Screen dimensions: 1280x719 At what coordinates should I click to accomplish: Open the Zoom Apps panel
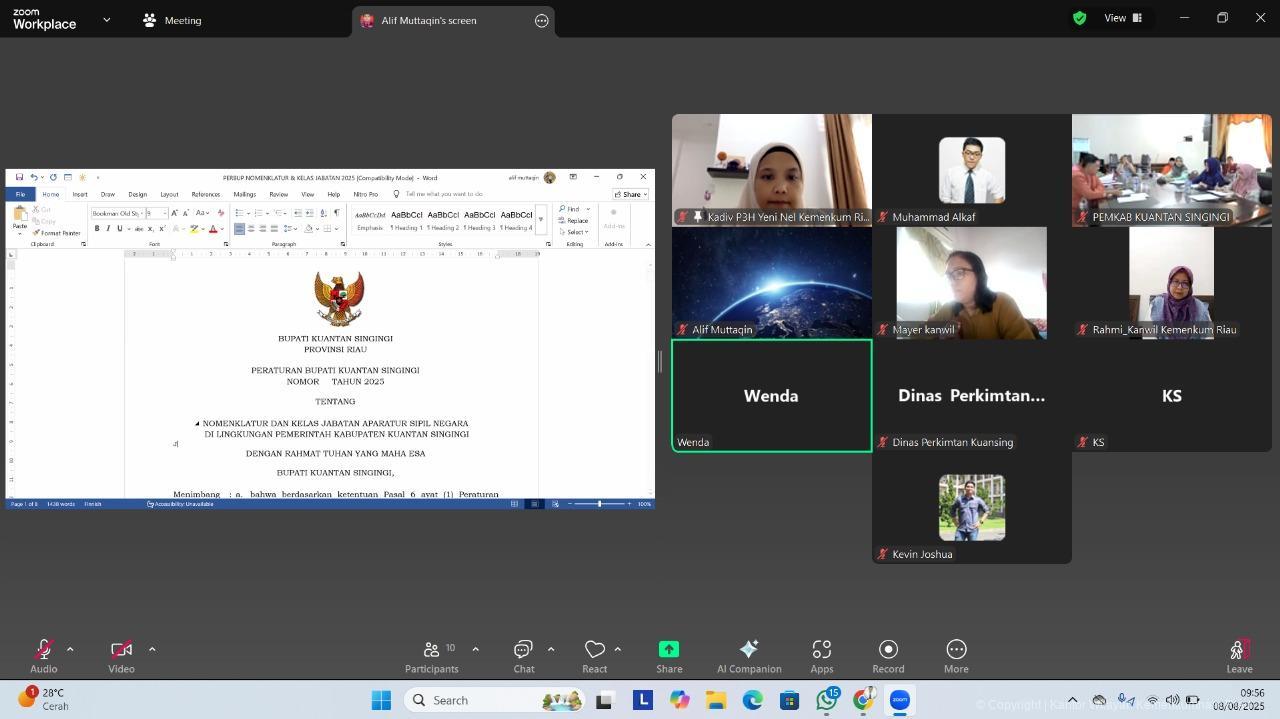(x=822, y=656)
